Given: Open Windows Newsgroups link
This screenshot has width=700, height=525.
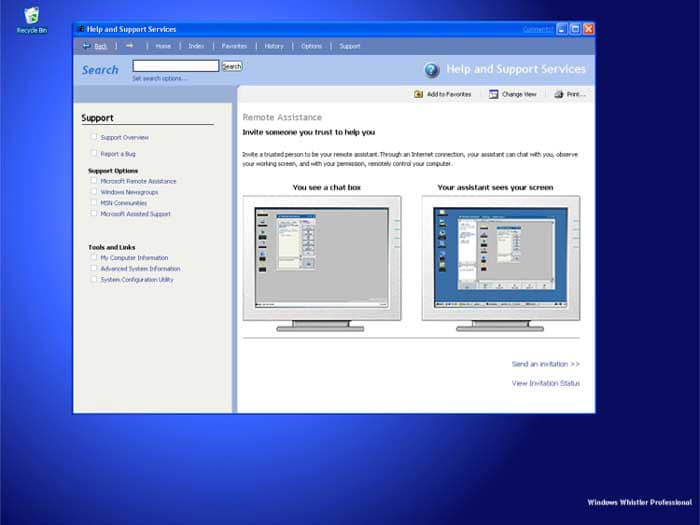Looking at the screenshot, I should [x=129, y=192].
